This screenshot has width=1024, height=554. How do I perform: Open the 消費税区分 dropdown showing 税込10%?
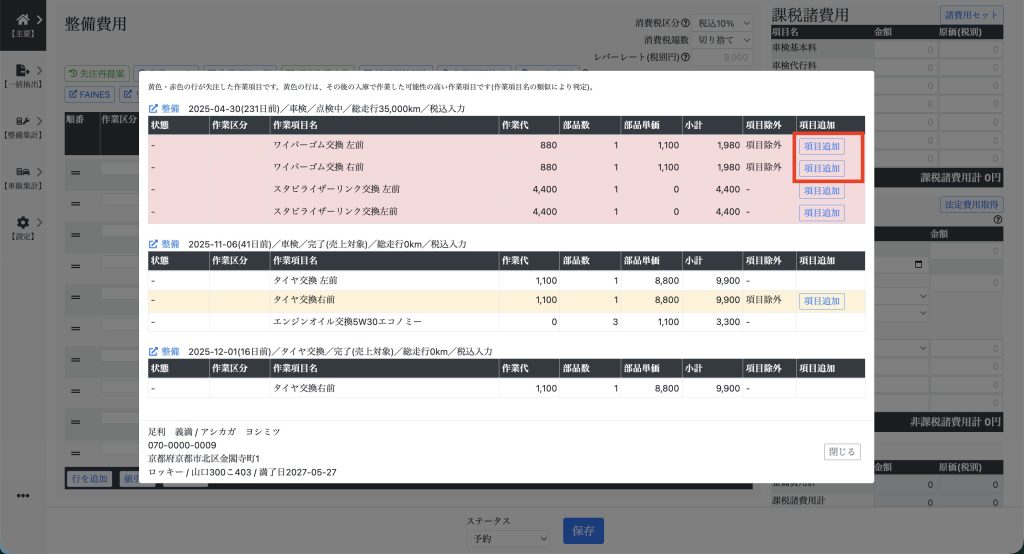[x=722, y=23]
